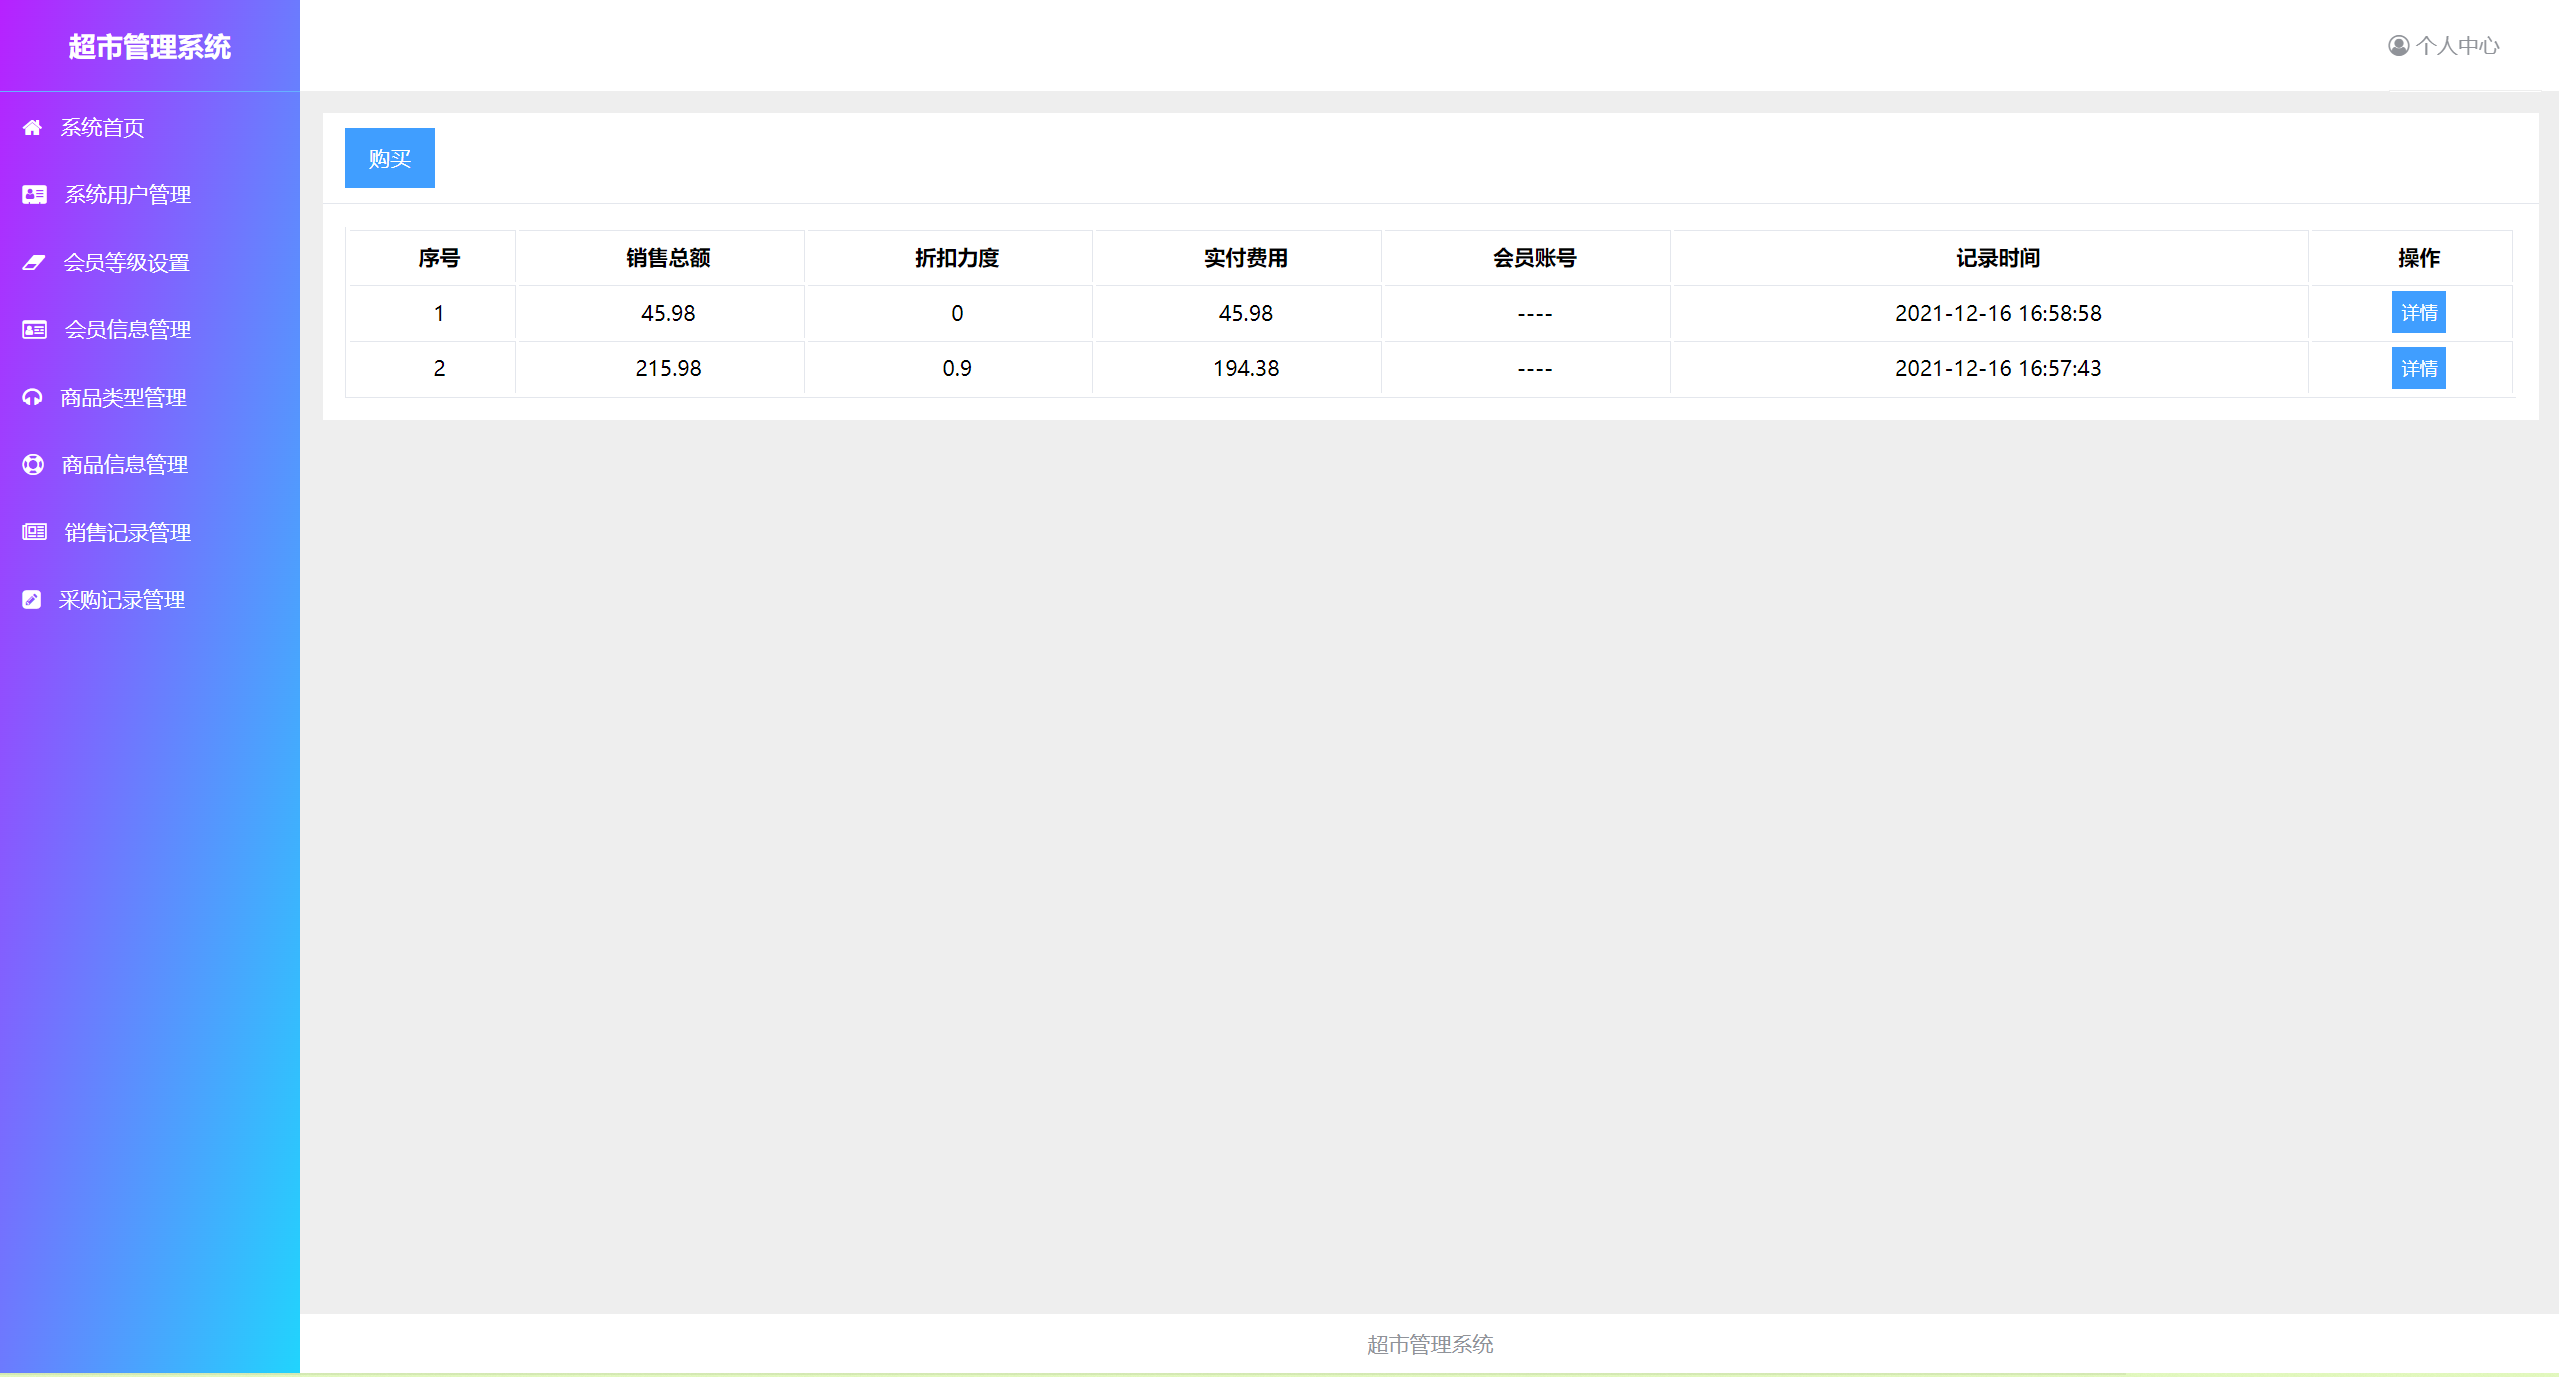Click the card icon beside 会员信息管理
Image resolution: width=2559 pixels, height=1377 pixels.
(34, 330)
